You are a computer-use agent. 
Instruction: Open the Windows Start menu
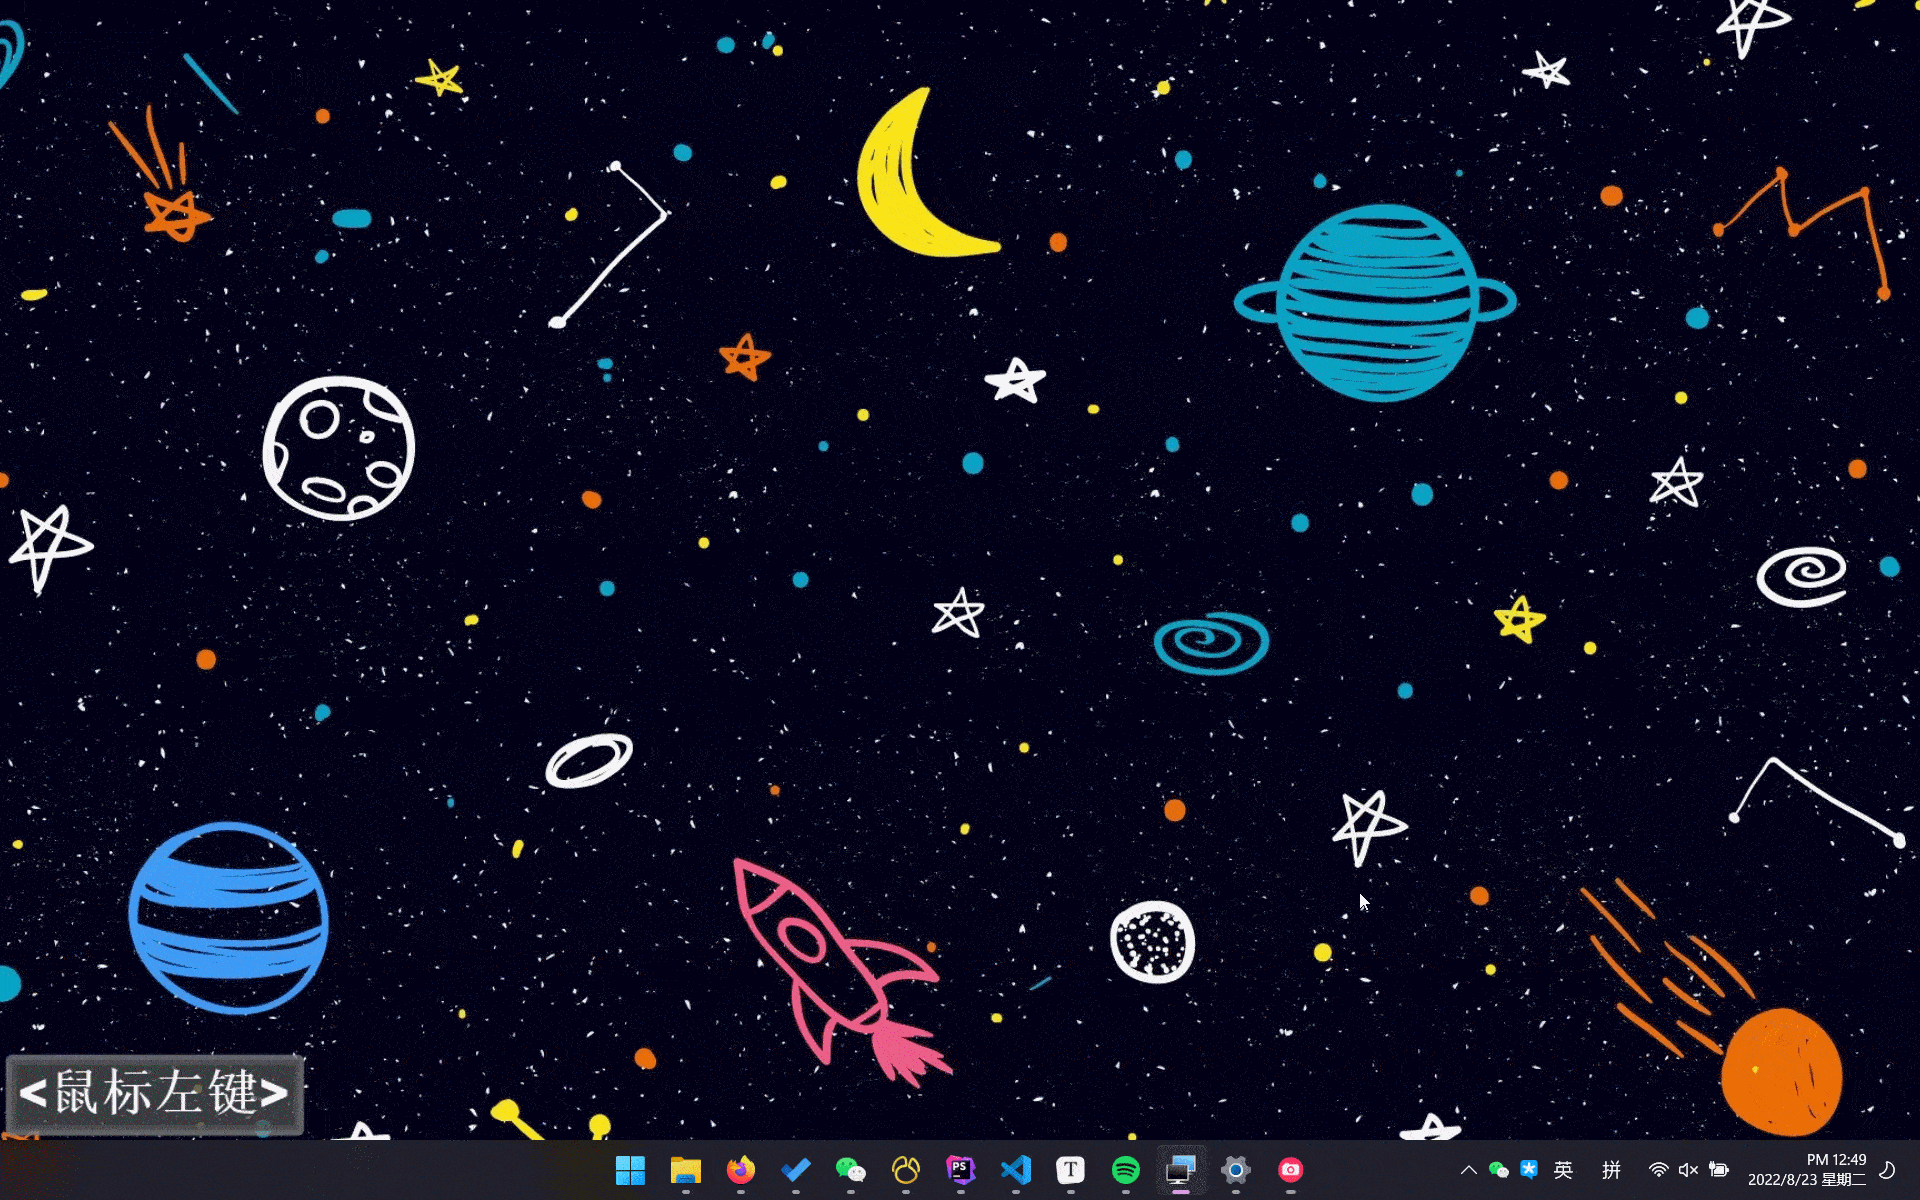coord(630,1169)
